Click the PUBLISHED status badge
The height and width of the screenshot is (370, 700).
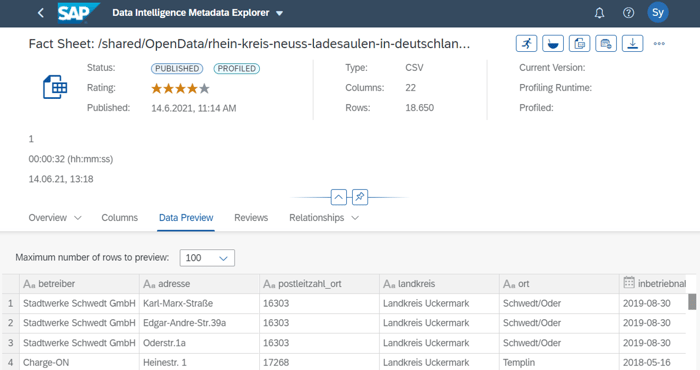pyautogui.click(x=177, y=68)
